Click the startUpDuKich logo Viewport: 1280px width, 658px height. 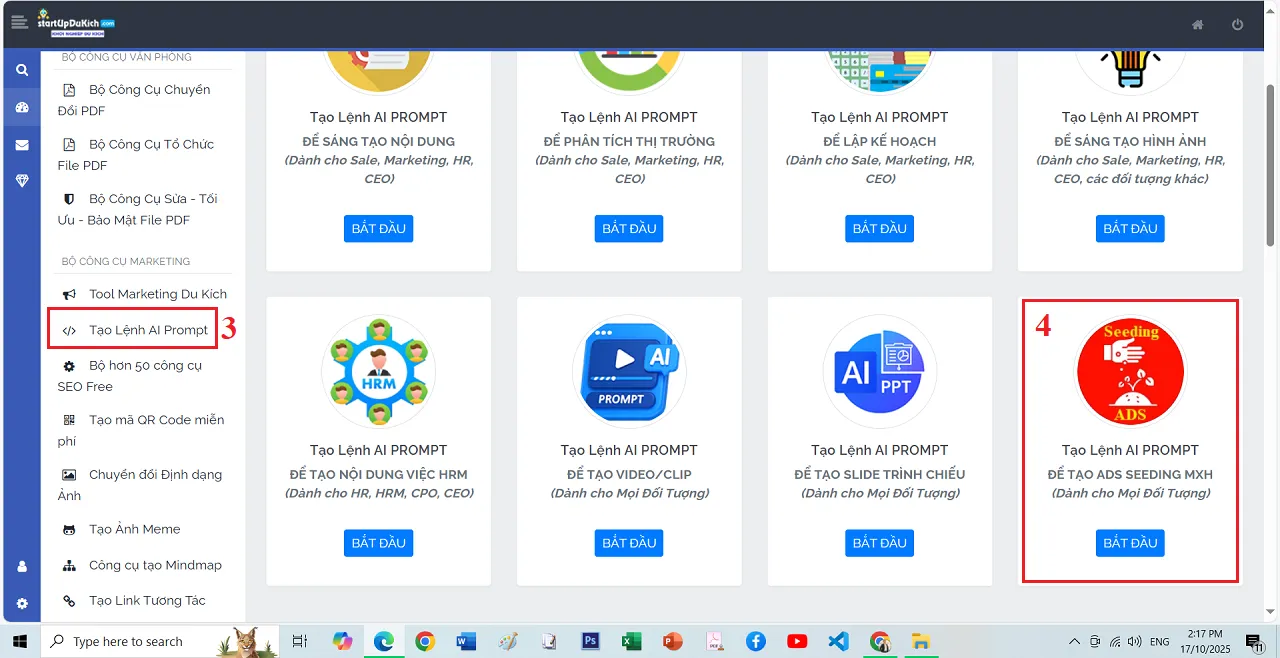click(76, 22)
